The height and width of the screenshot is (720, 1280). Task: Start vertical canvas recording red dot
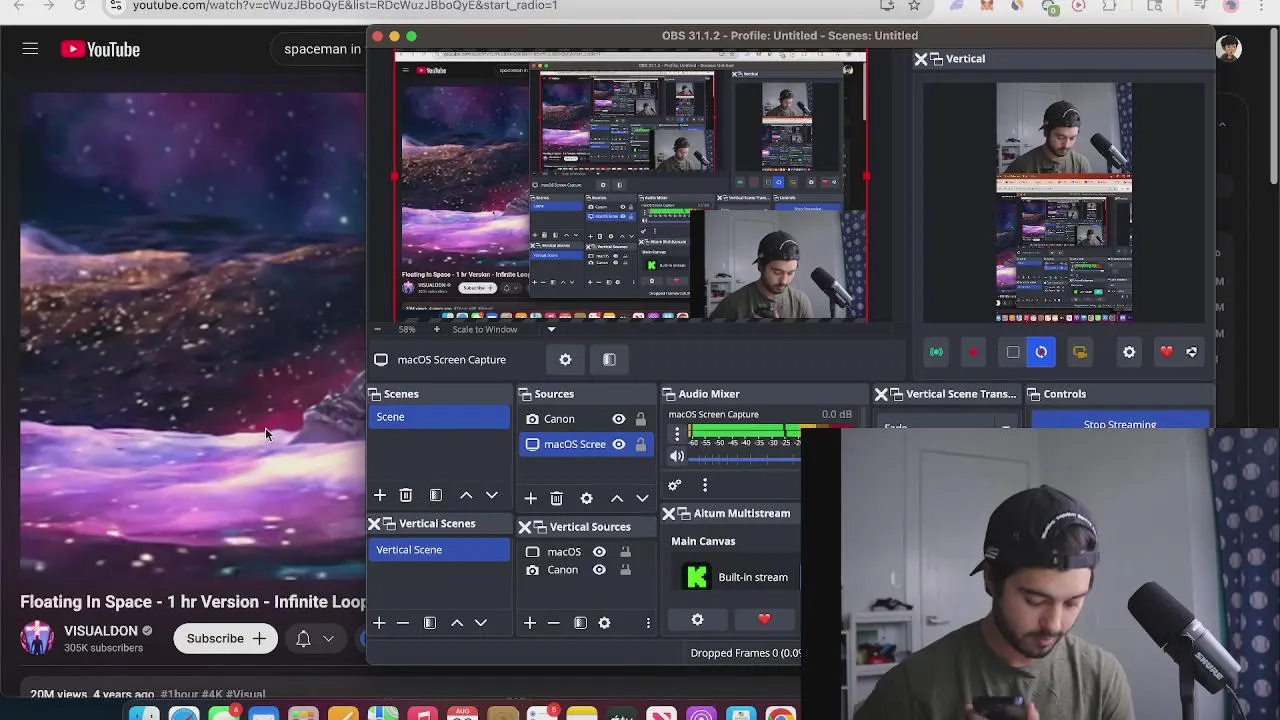[x=973, y=352]
